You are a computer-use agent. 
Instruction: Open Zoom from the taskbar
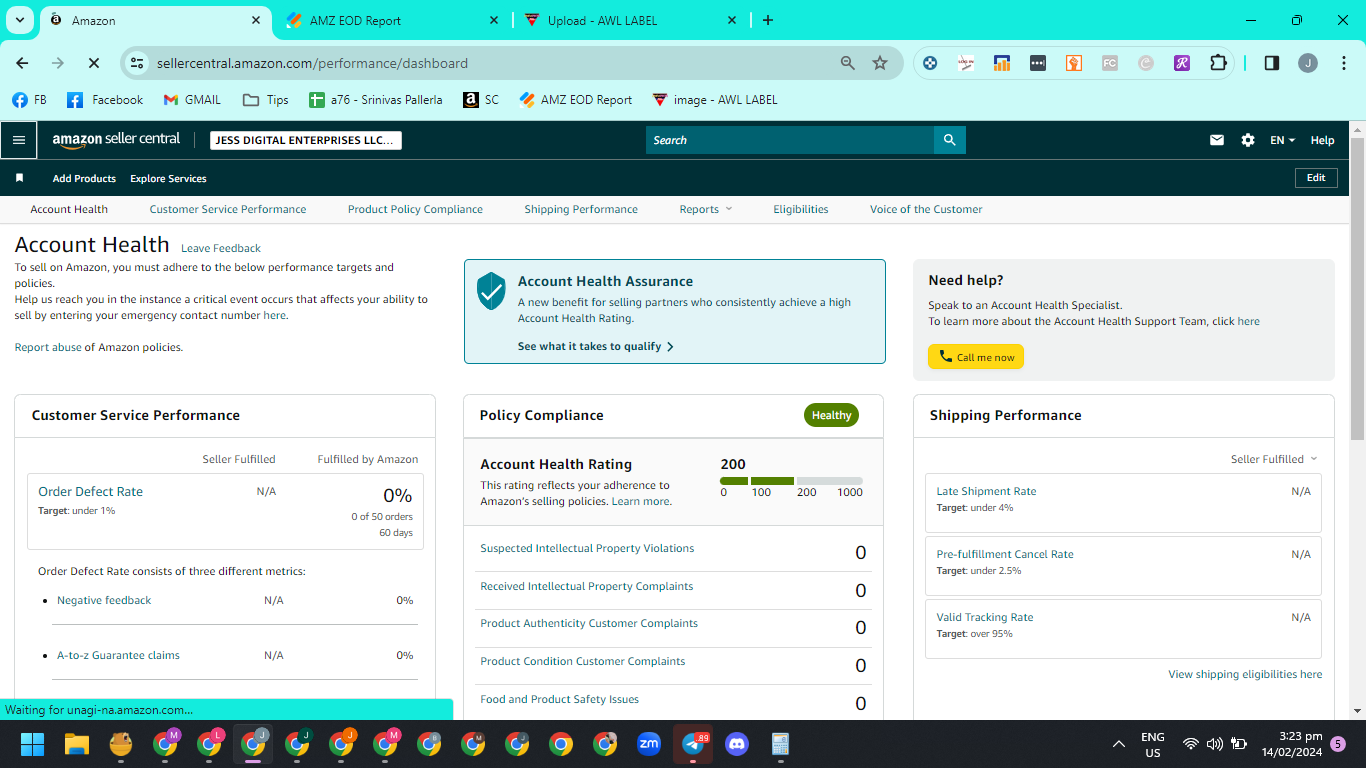pos(649,744)
